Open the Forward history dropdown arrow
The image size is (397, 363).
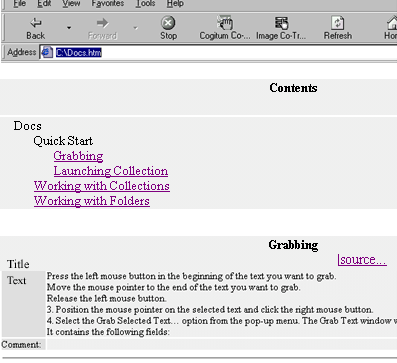pos(136,28)
